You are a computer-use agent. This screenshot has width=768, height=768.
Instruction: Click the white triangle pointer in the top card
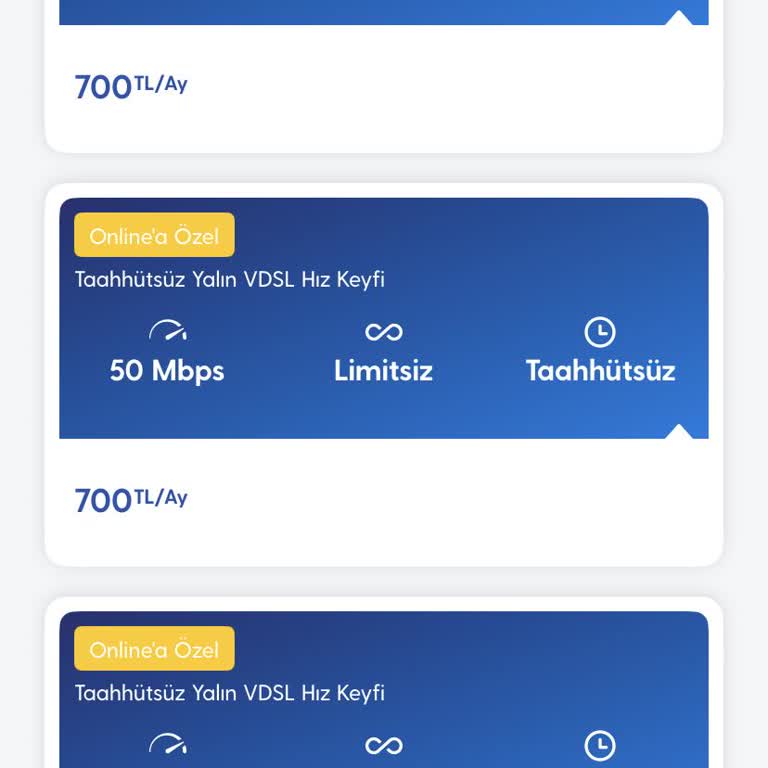point(679,17)
